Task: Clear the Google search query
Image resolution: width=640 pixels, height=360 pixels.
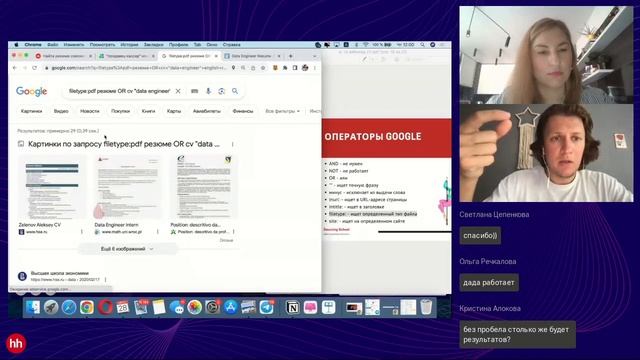Action: click(x=178, y=91)
